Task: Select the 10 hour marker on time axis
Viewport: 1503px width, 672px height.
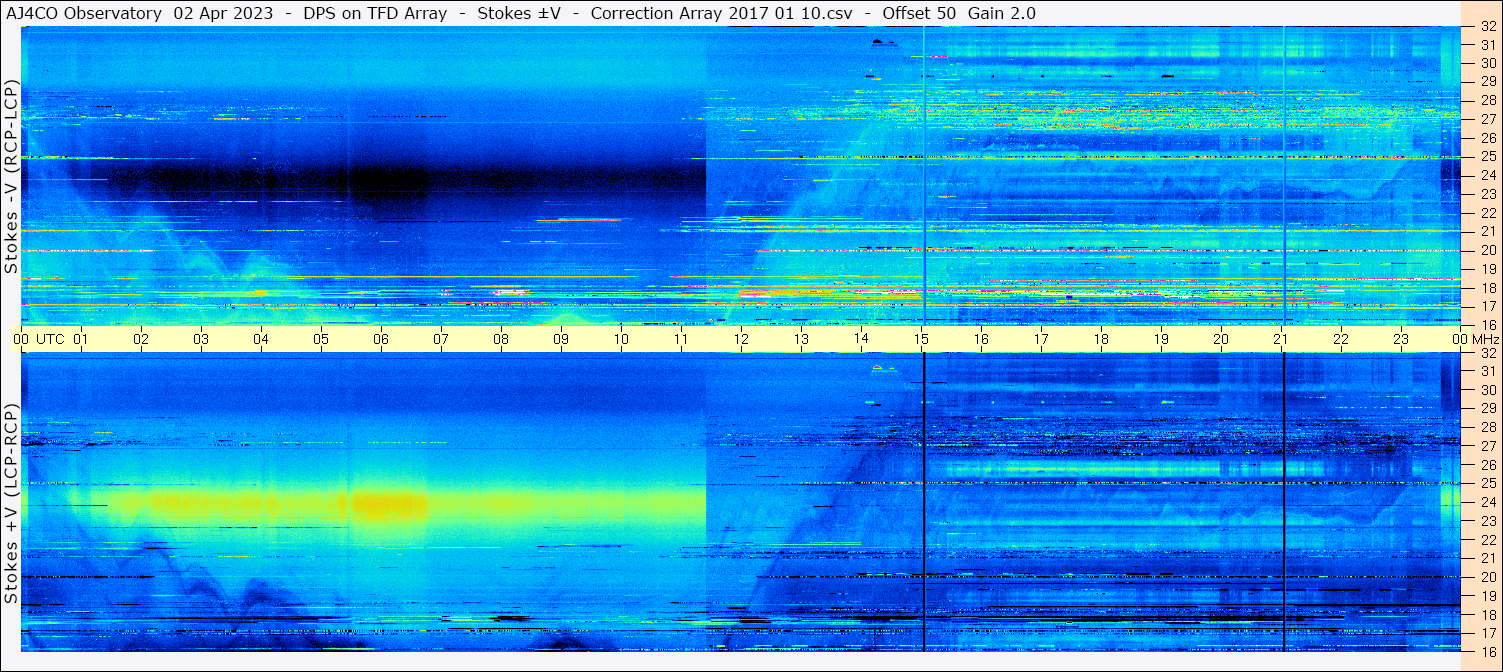Action: click(621, 339)
